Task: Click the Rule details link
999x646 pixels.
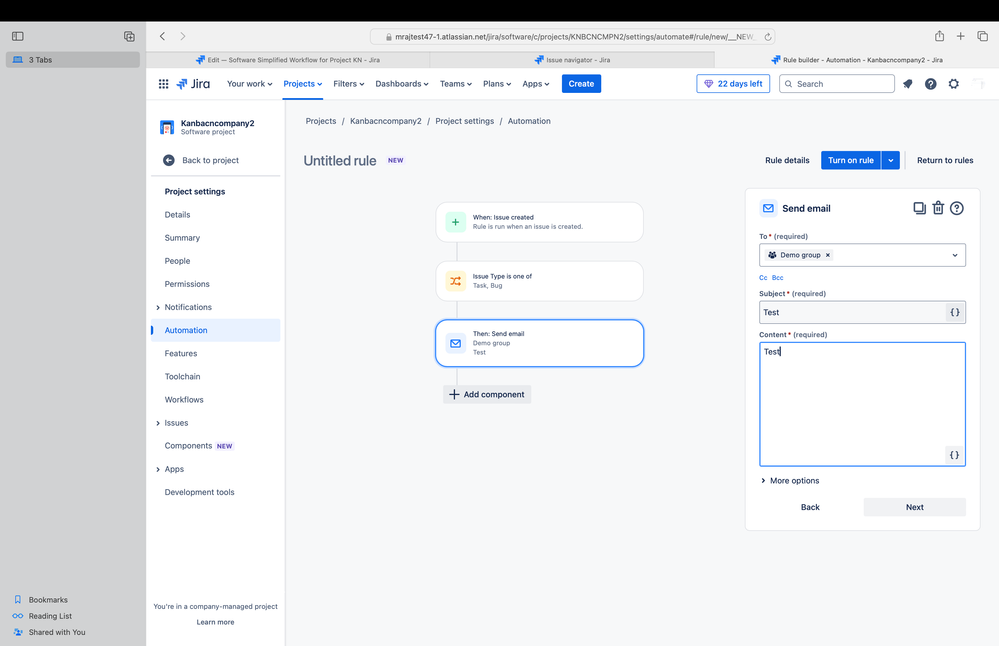Action: tap(787, 160)
